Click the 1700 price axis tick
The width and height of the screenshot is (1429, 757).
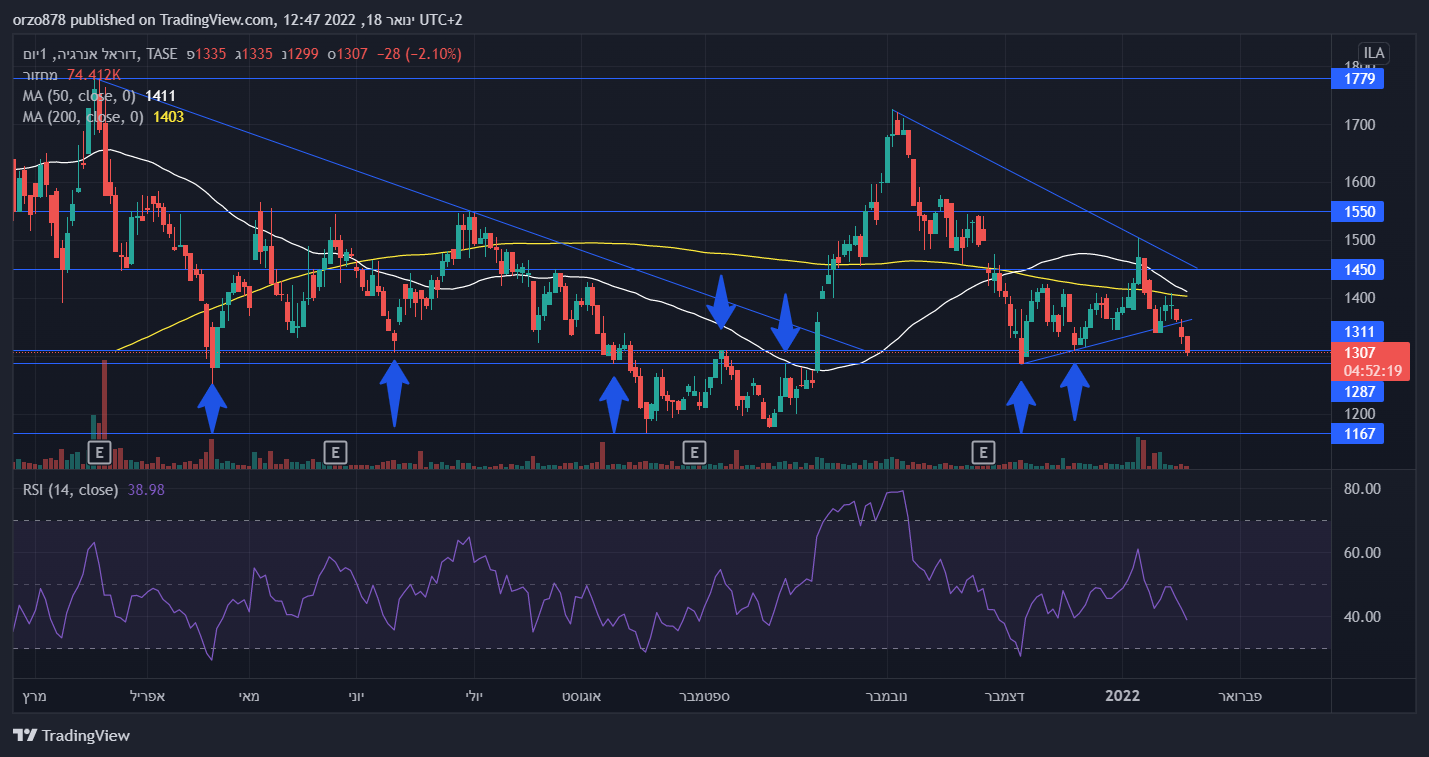pos(1358,125)
